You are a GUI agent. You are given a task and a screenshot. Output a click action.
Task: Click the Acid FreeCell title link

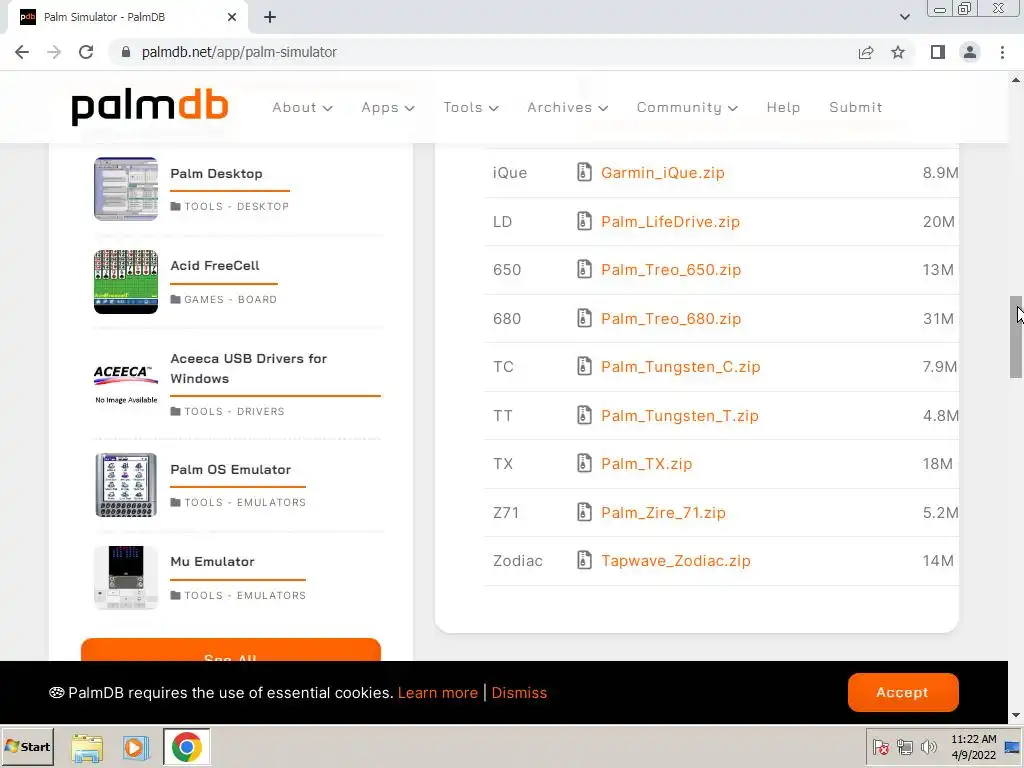[x=215, y=266]
